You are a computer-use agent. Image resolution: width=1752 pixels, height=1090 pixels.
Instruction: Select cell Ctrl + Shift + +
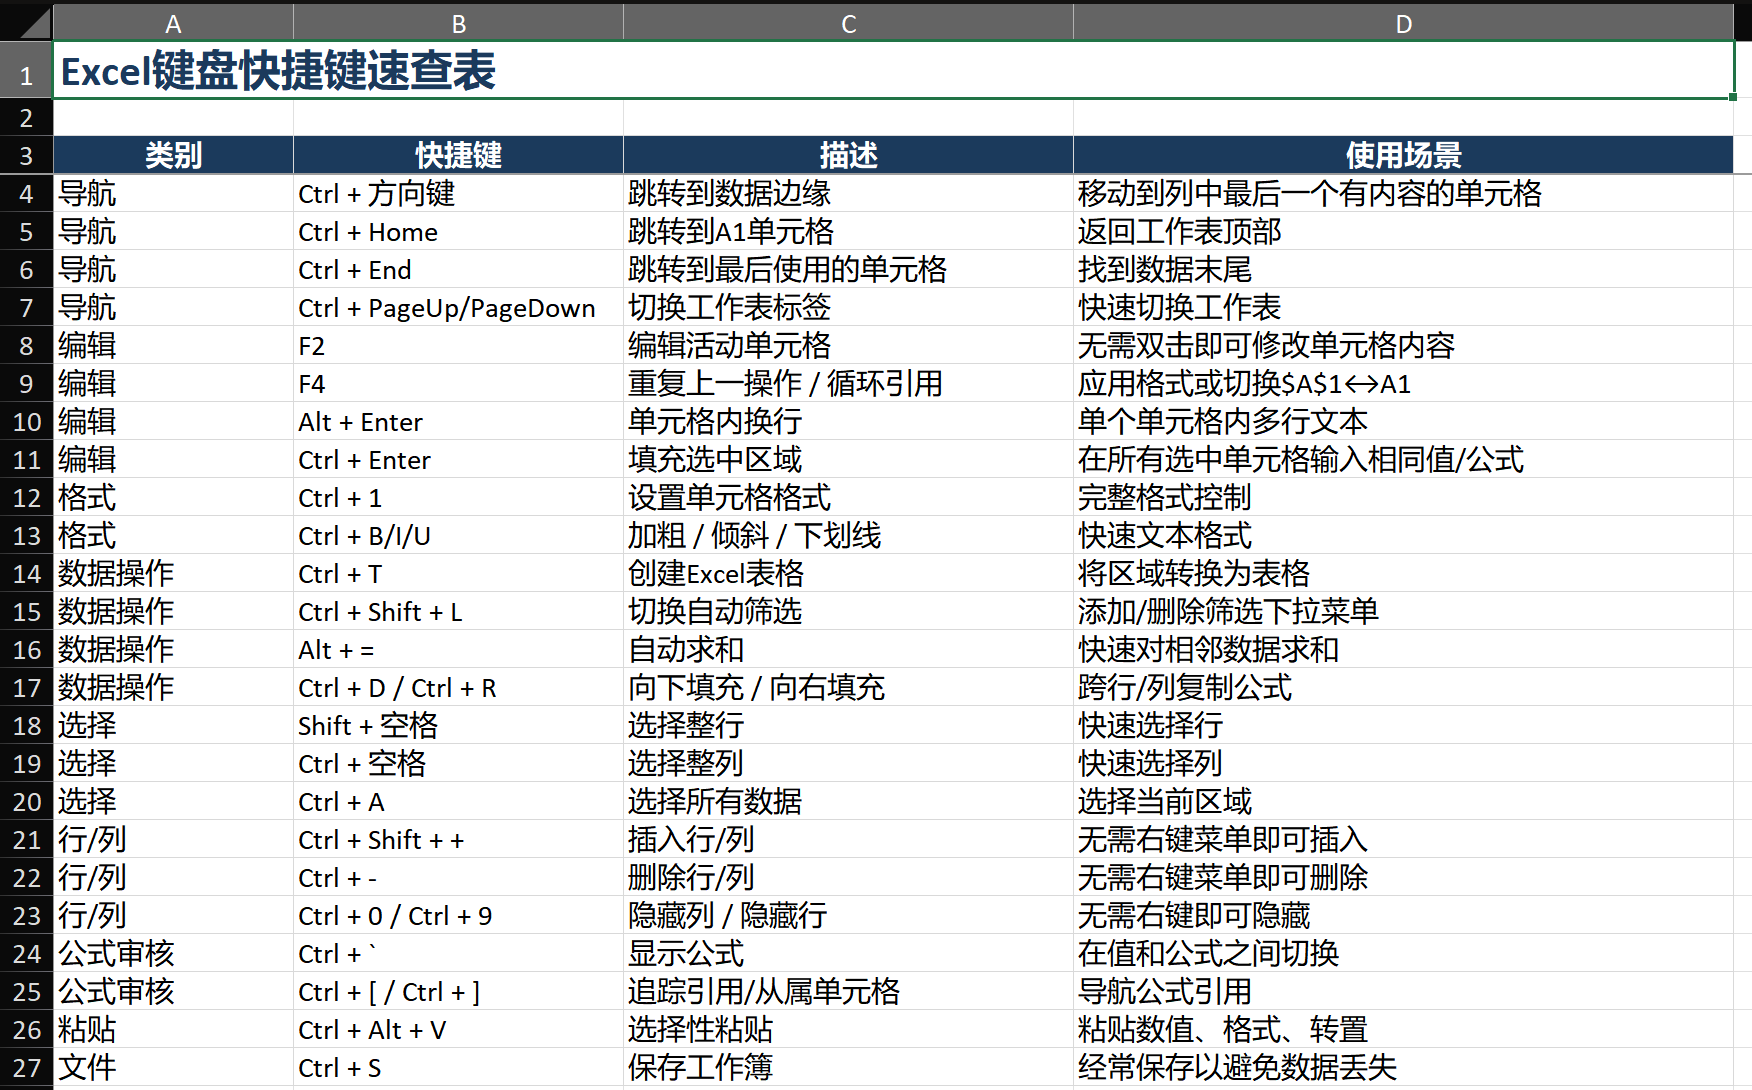[458, 839]
